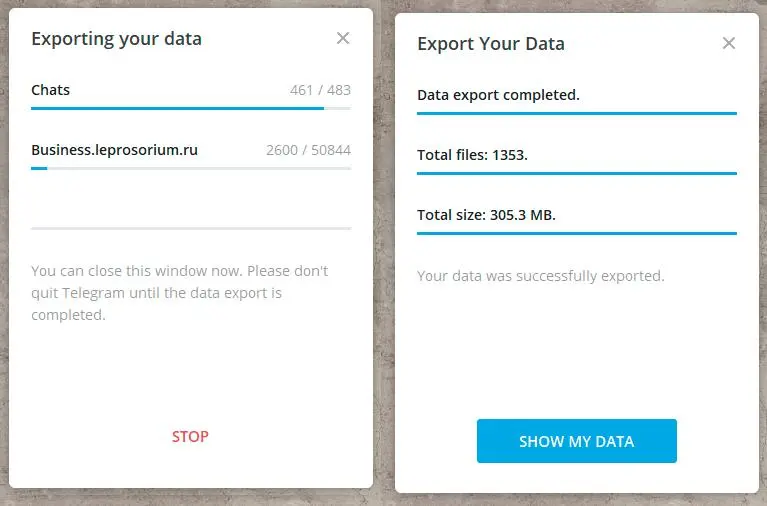Screen dimensions: 767x506
Task: Click the Exporting your data title
Action: click(x=116, y=39)
